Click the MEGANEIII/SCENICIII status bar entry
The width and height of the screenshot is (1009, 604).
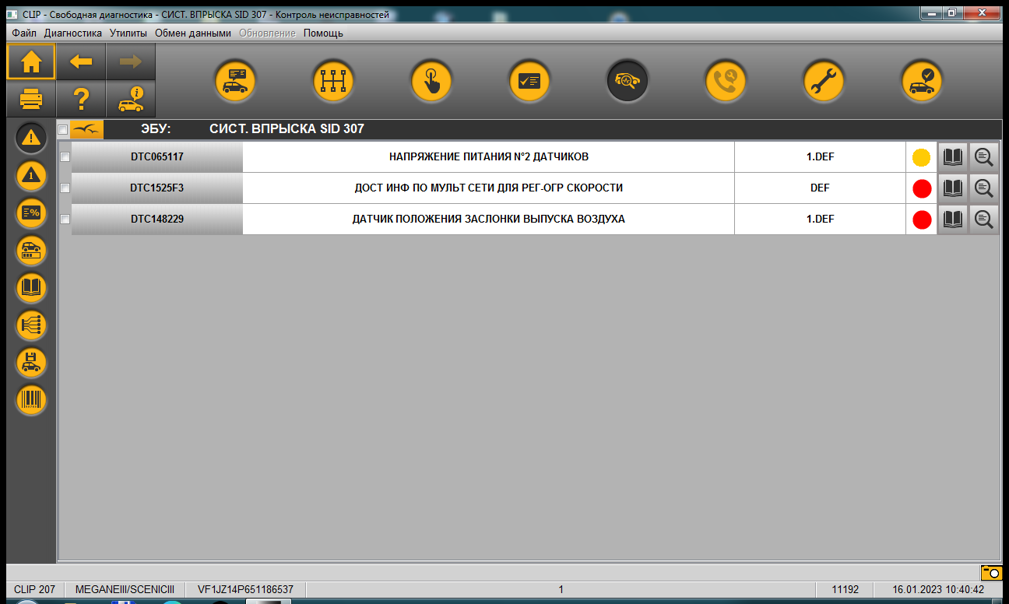click(x=125, y=589)
